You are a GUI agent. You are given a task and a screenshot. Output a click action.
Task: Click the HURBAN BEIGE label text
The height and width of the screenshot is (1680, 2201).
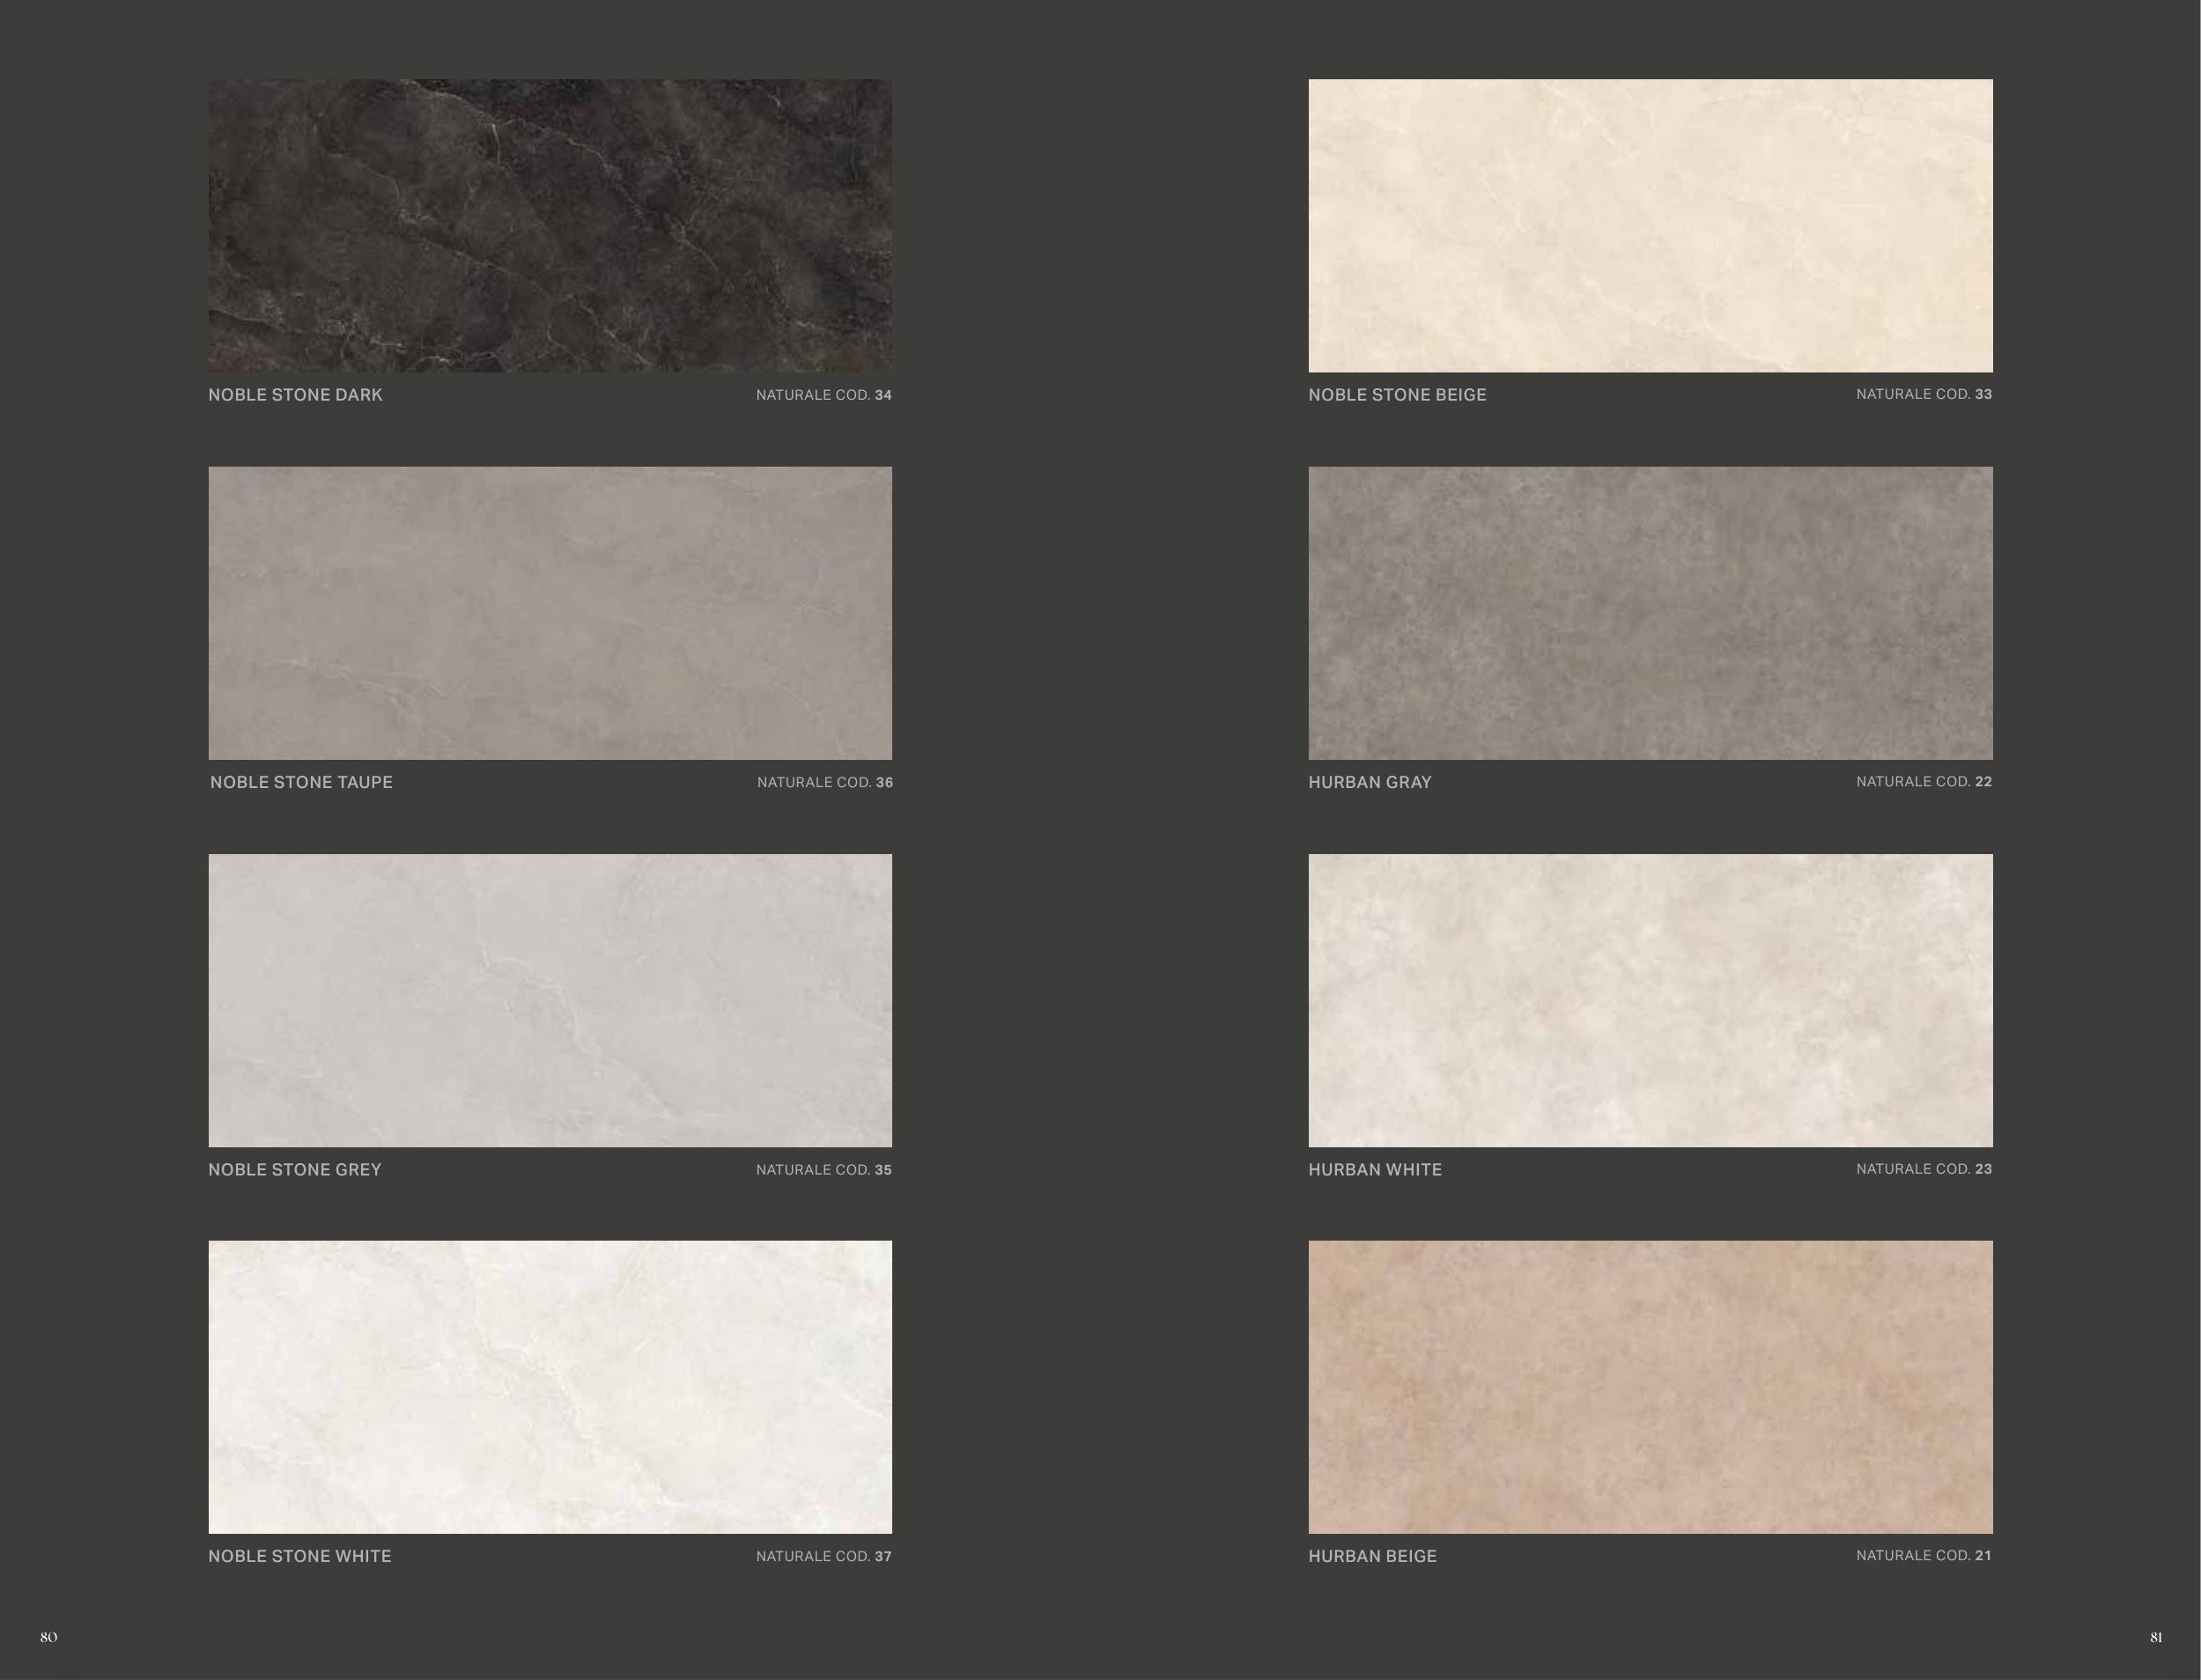(x=1372, y=1556)
